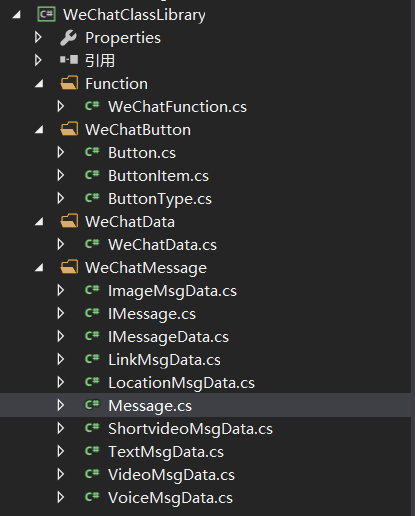Select the LocationMsgData.cs file name
415x516 pixels.
(181, 384)
